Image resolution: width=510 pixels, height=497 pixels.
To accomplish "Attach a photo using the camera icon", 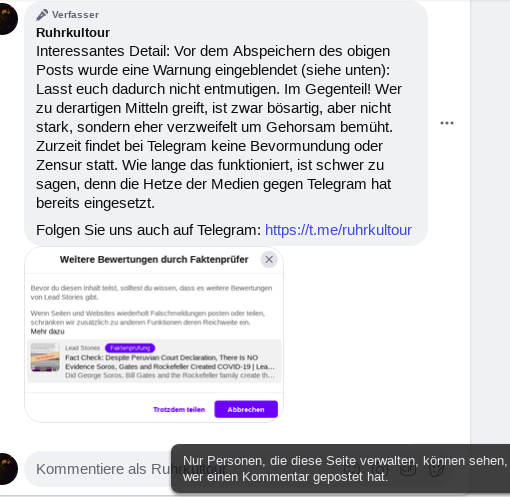I will point(380,469).
